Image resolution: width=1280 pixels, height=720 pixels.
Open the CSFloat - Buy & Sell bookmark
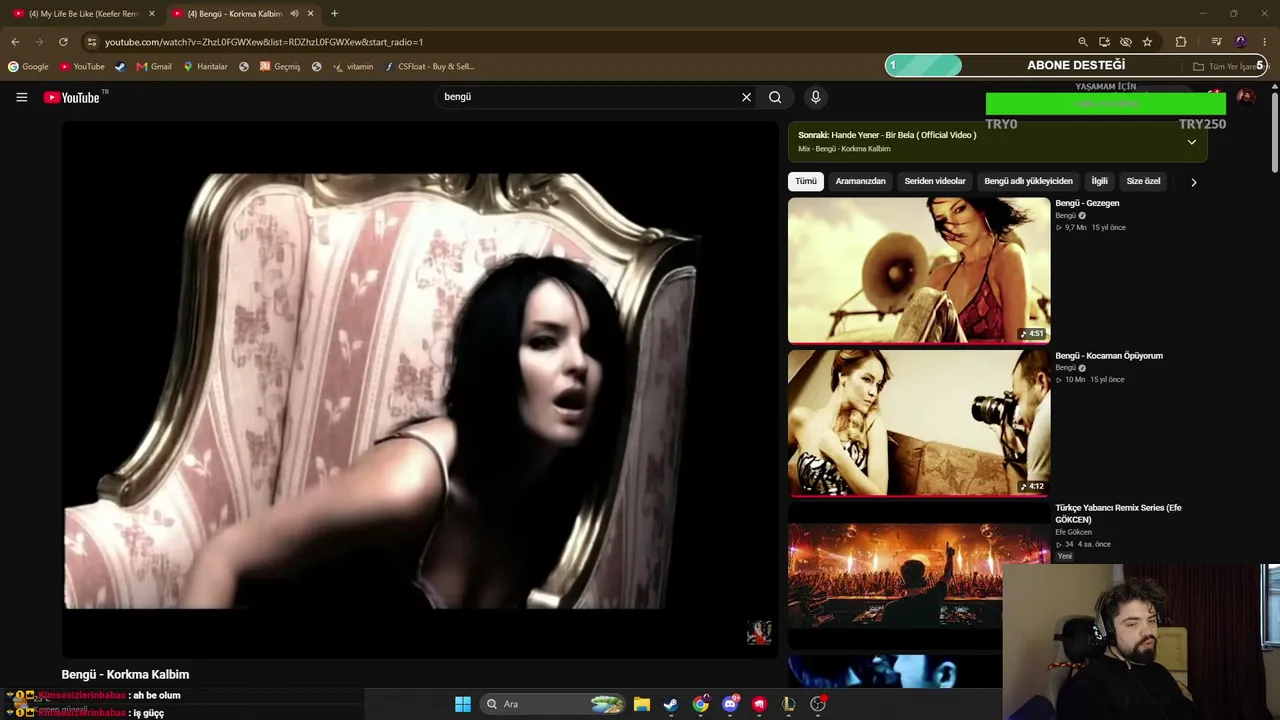coord(430,67)
